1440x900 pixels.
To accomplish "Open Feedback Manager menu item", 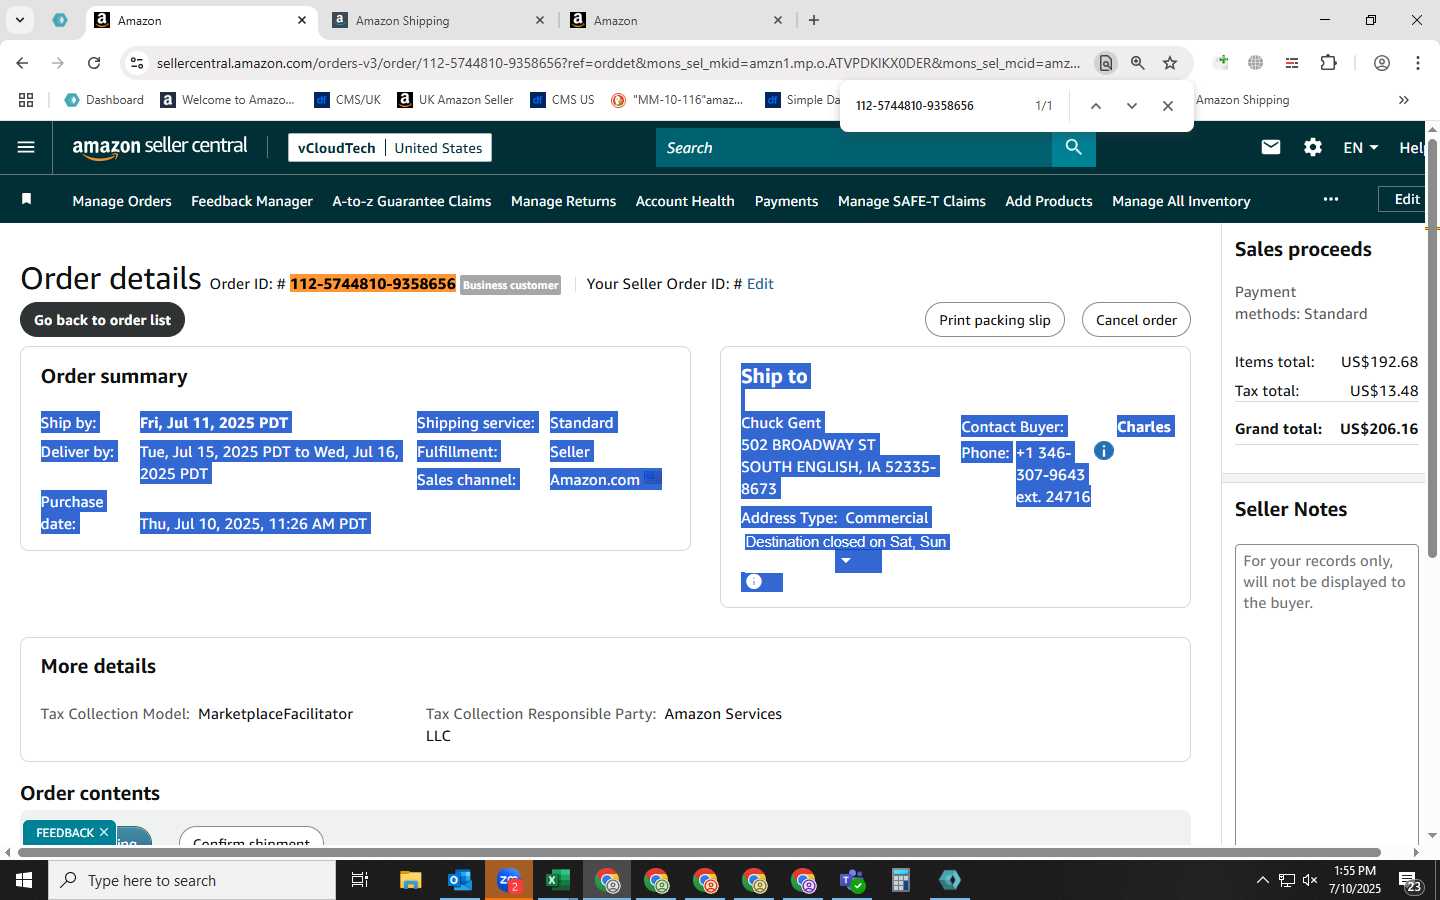I will coord(252,201).
